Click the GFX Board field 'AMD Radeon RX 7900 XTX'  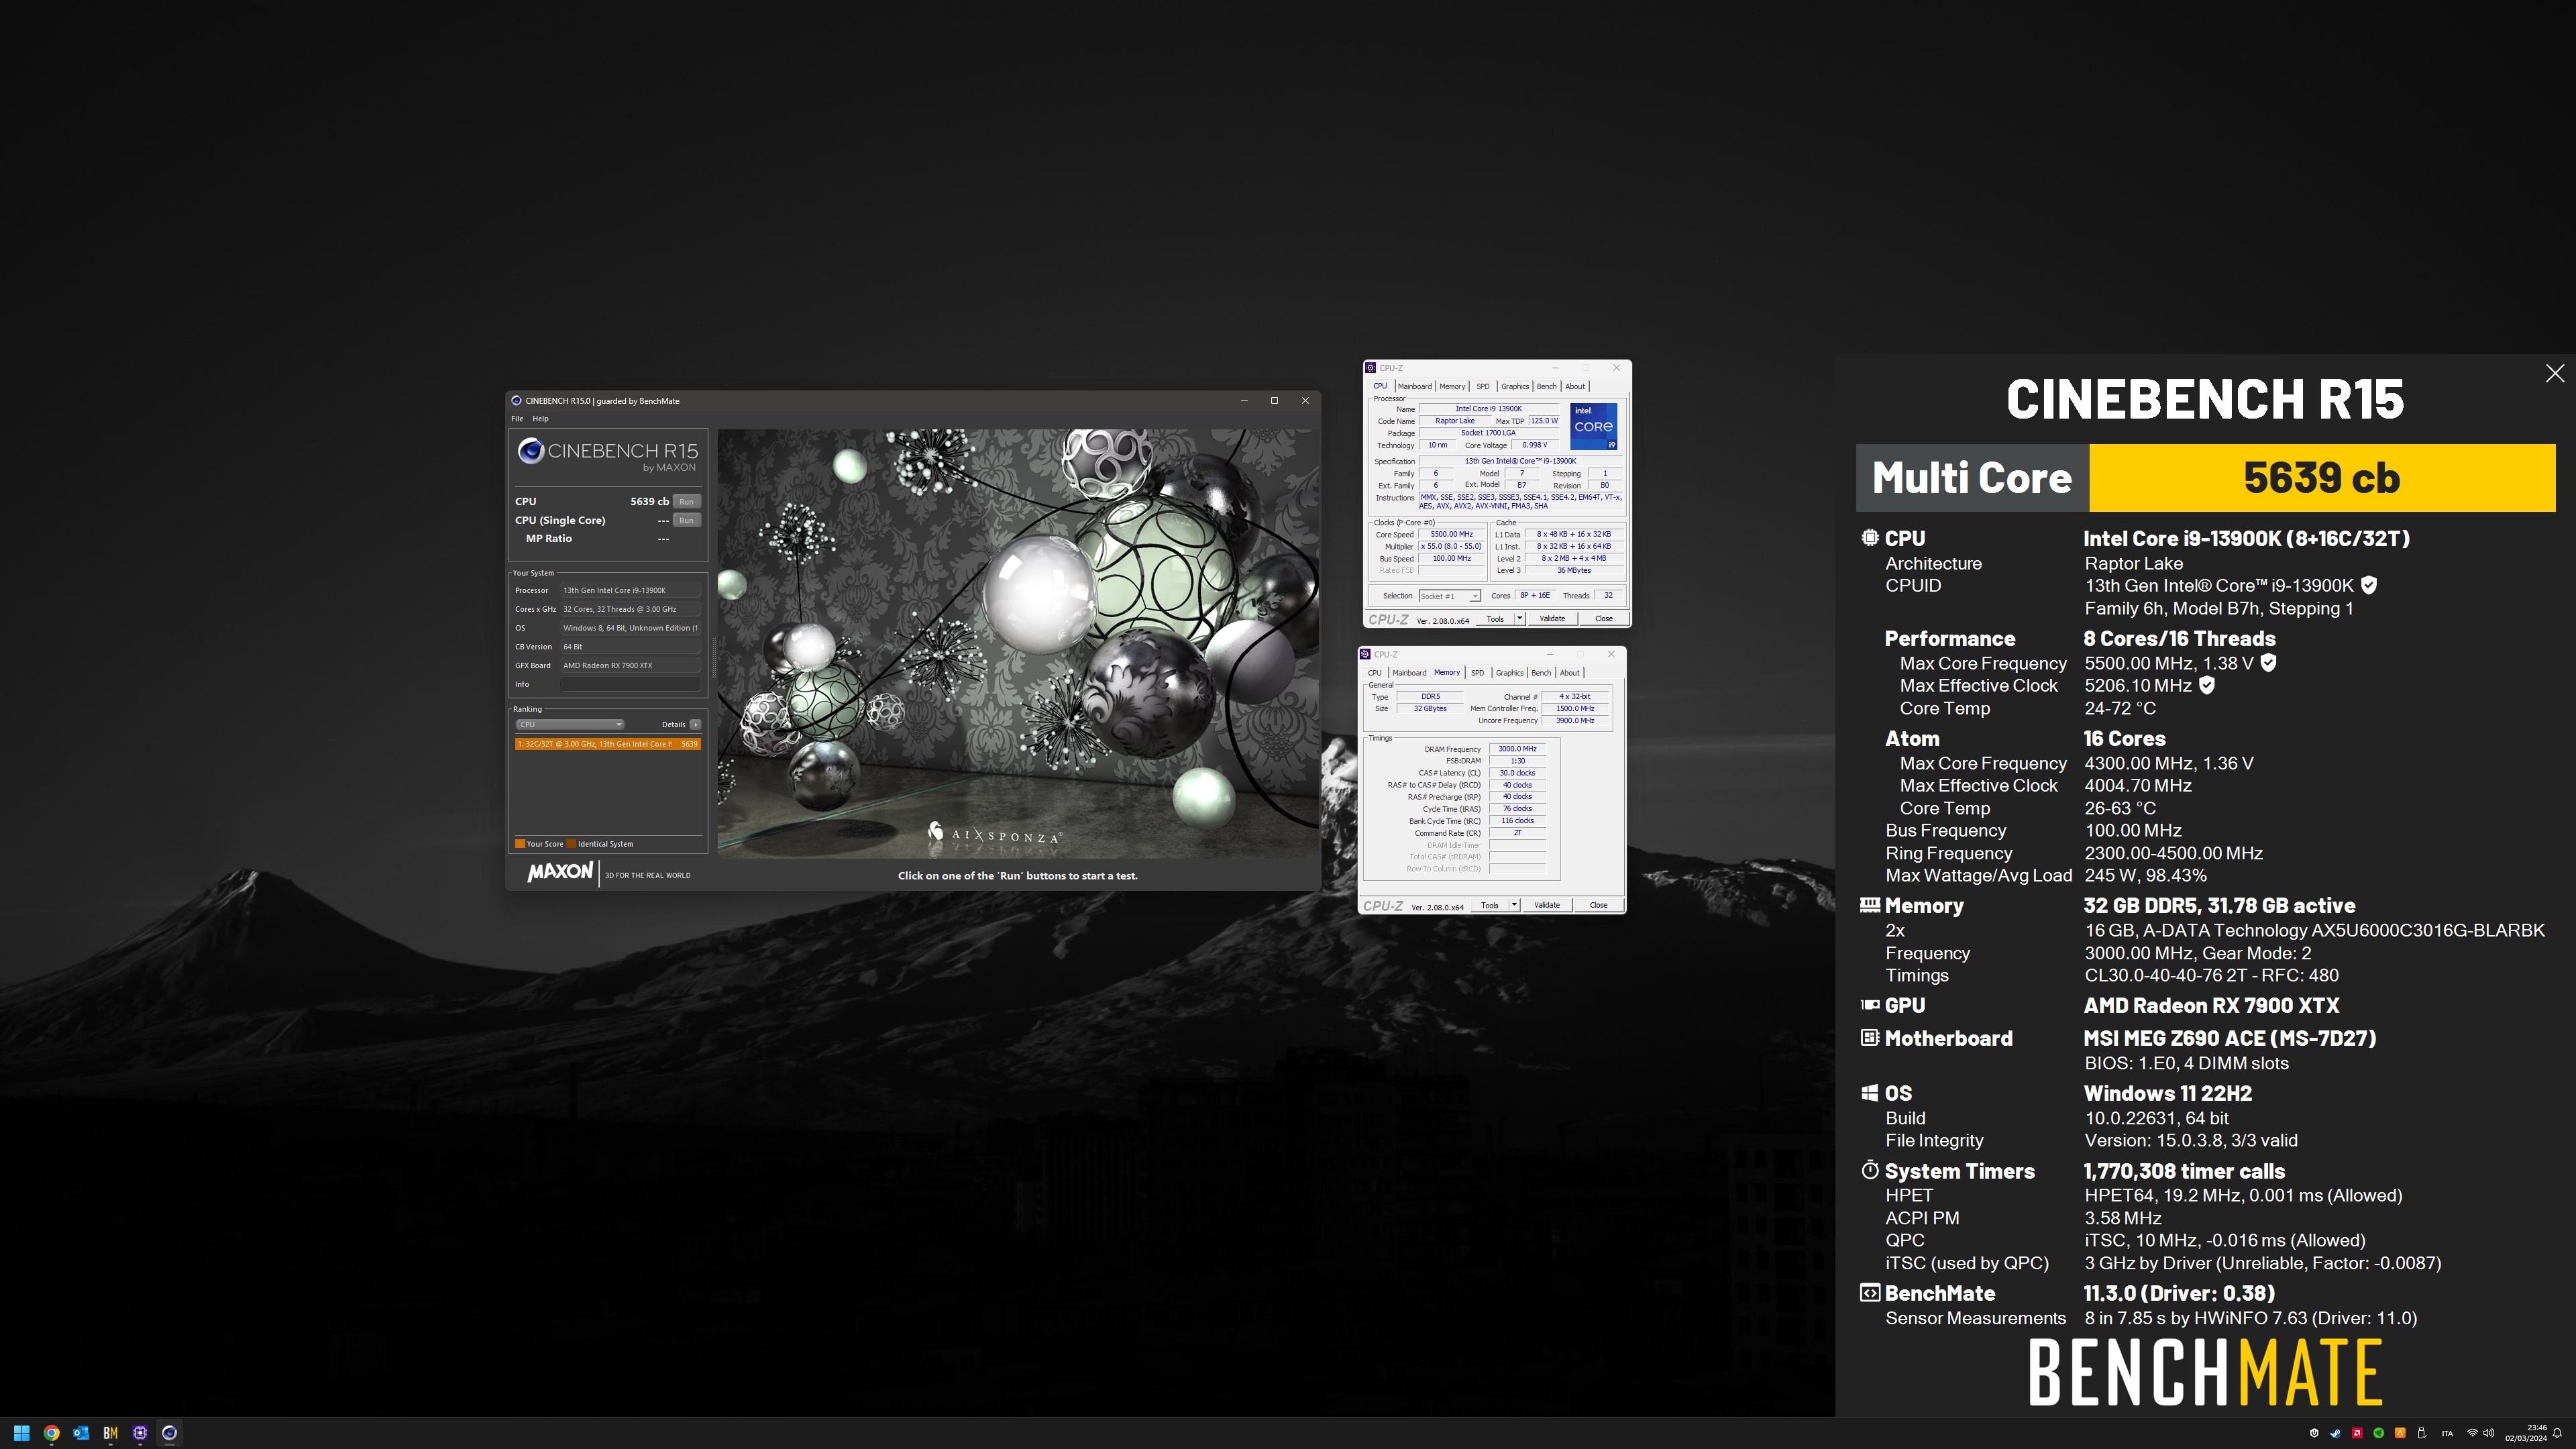point(630,665)
